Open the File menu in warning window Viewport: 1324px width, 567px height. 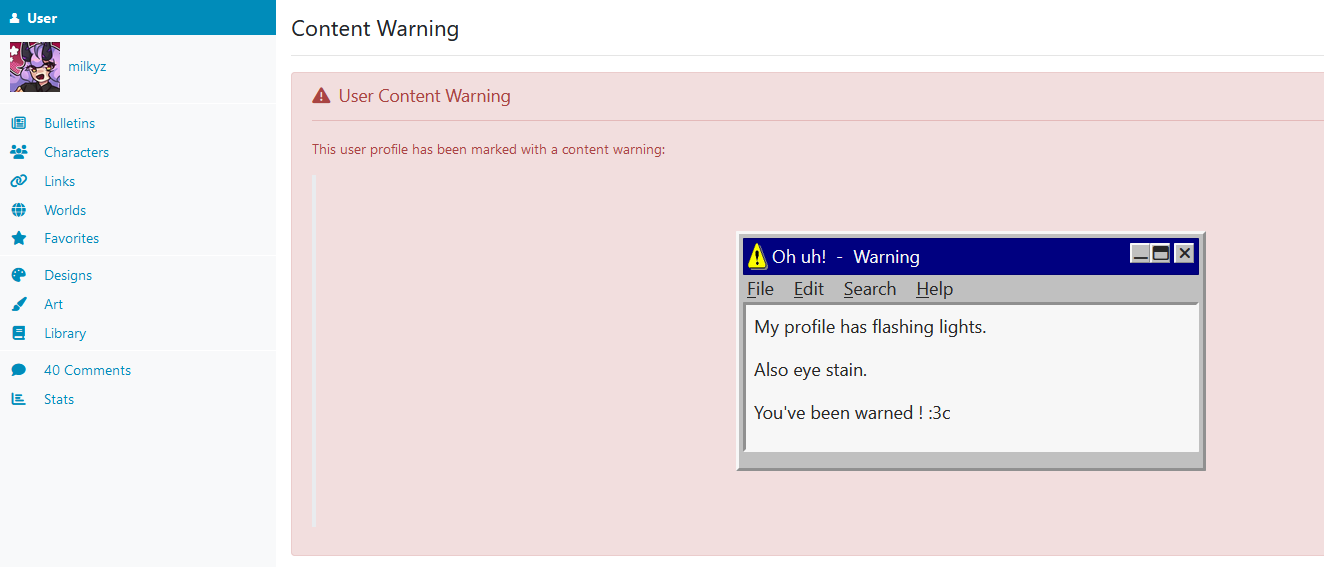(x=760, y=289)
